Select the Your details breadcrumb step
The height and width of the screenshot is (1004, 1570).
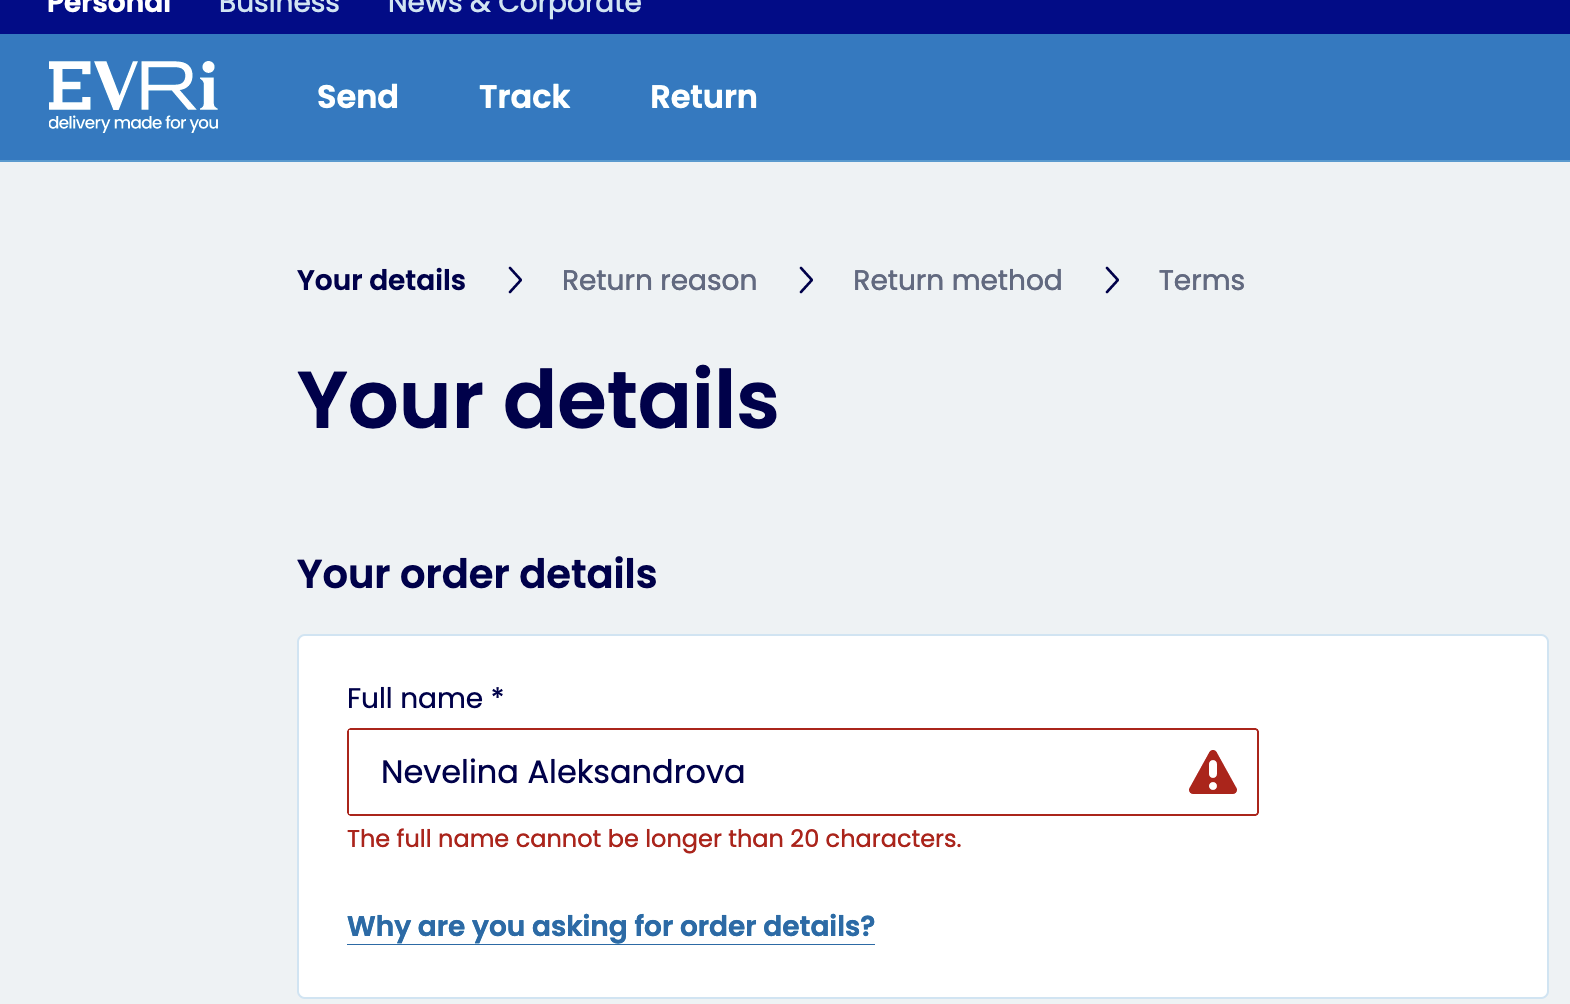[381, 281]
